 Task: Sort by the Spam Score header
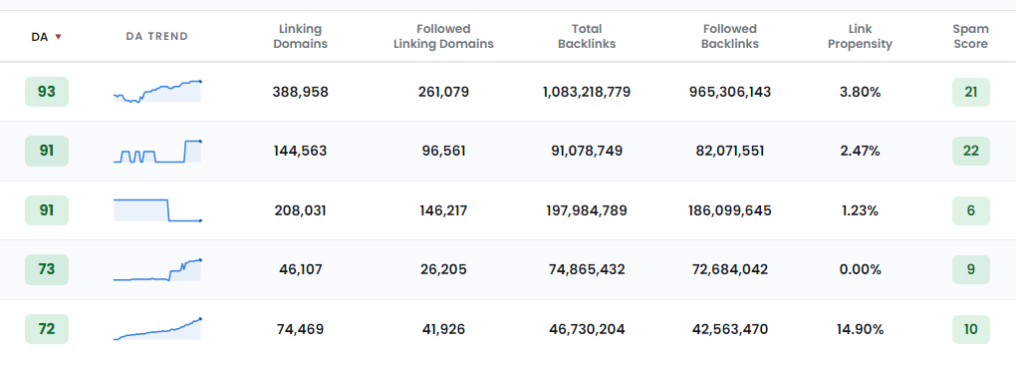click(970, 37)
